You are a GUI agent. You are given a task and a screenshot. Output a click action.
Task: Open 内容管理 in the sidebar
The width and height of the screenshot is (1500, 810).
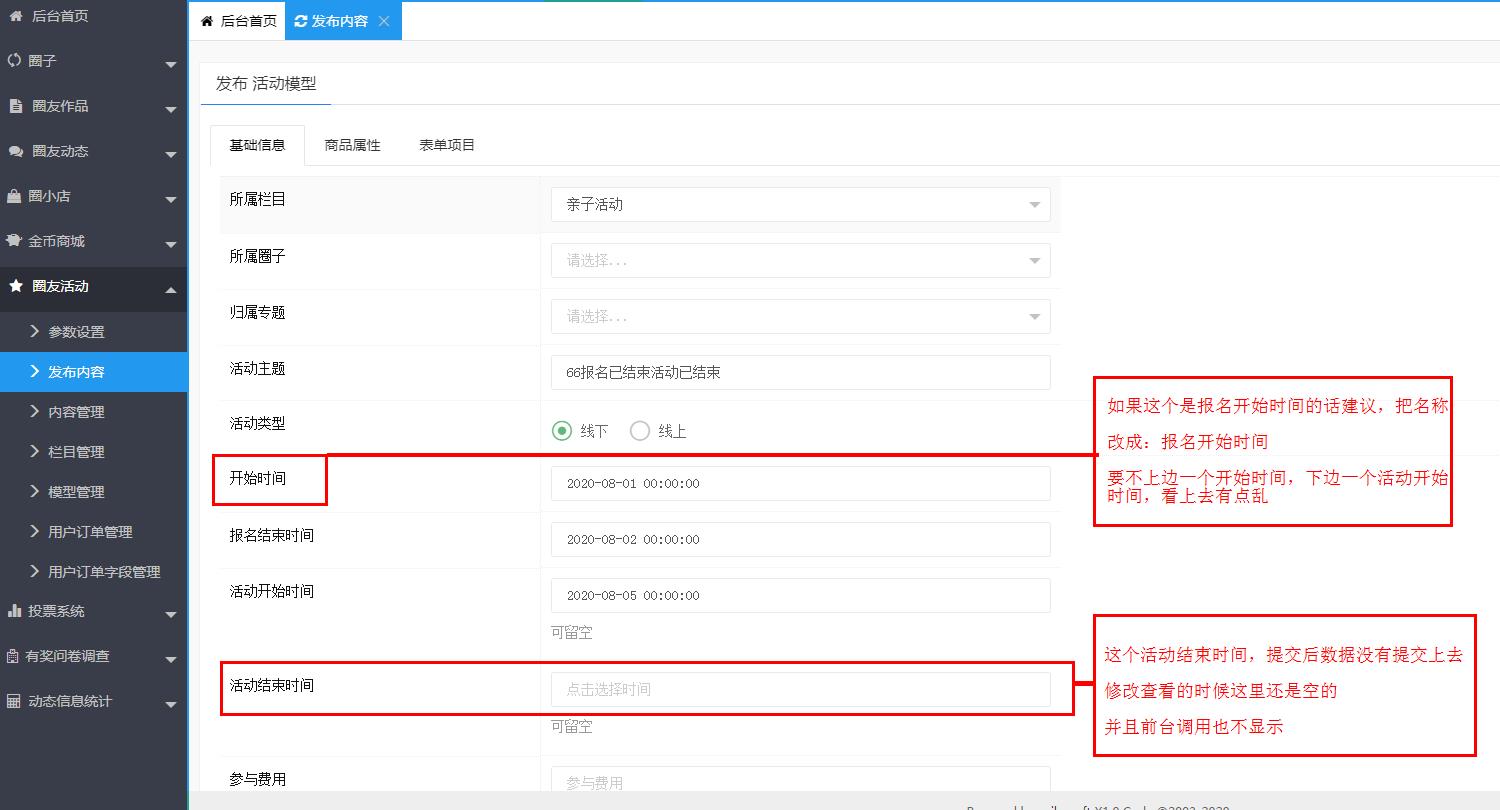tap(76, 412)
